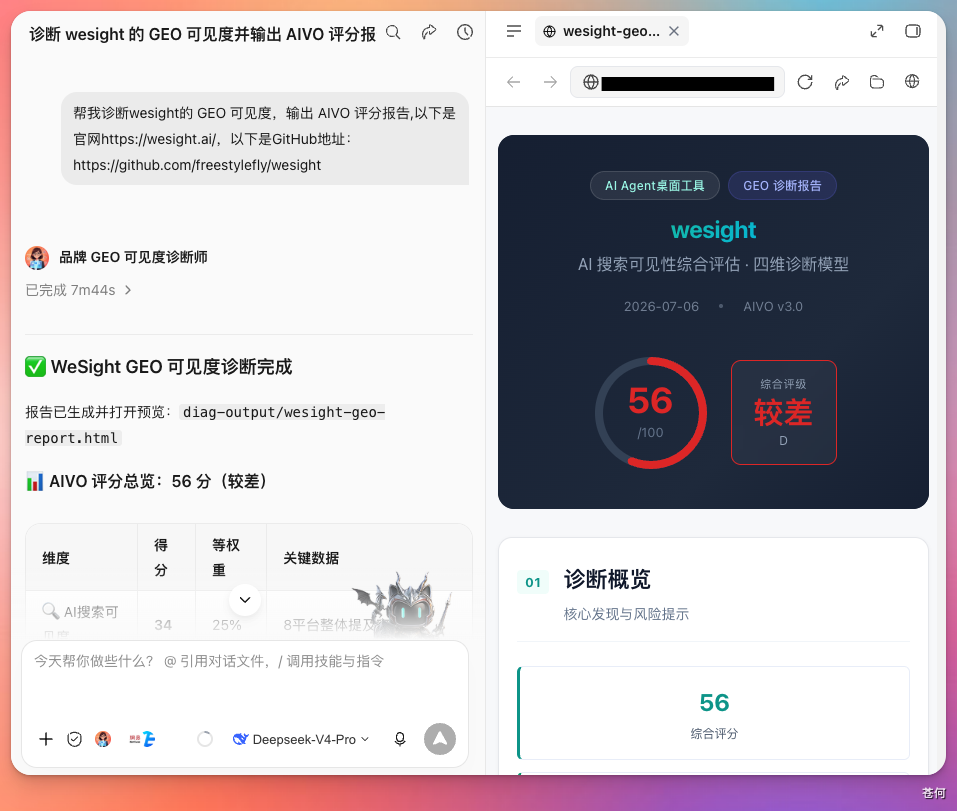Start voice input with microphone icon

(x=400, y=739)
